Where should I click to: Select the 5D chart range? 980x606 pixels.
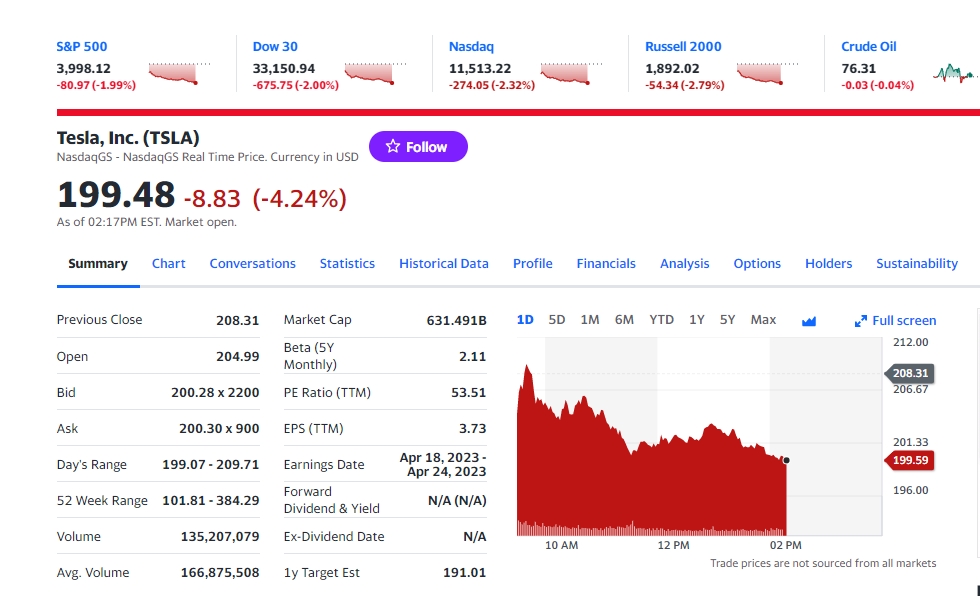(557, 320)
